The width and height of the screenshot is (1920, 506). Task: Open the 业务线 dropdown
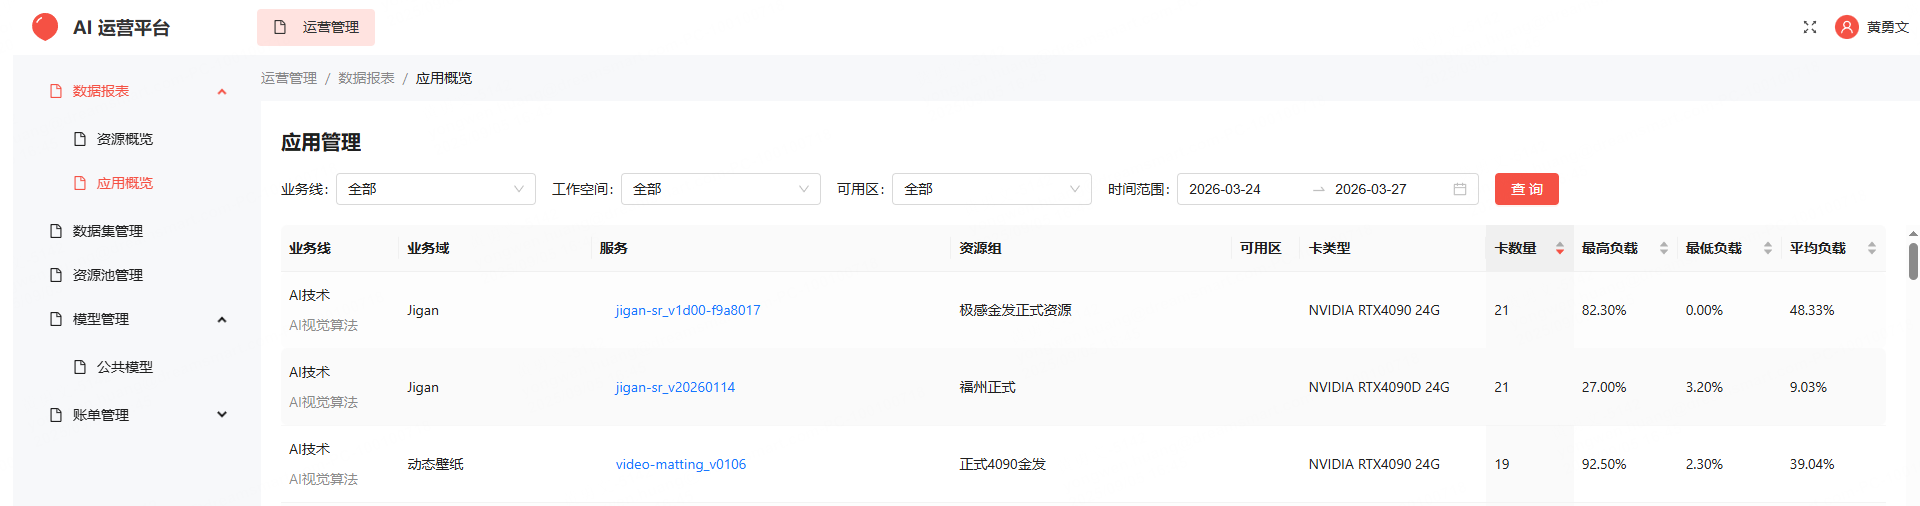(435, 189)
